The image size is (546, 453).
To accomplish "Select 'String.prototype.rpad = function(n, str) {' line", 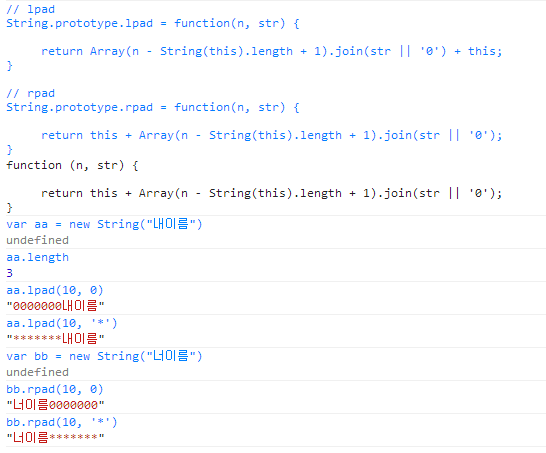I will [153, 107].
